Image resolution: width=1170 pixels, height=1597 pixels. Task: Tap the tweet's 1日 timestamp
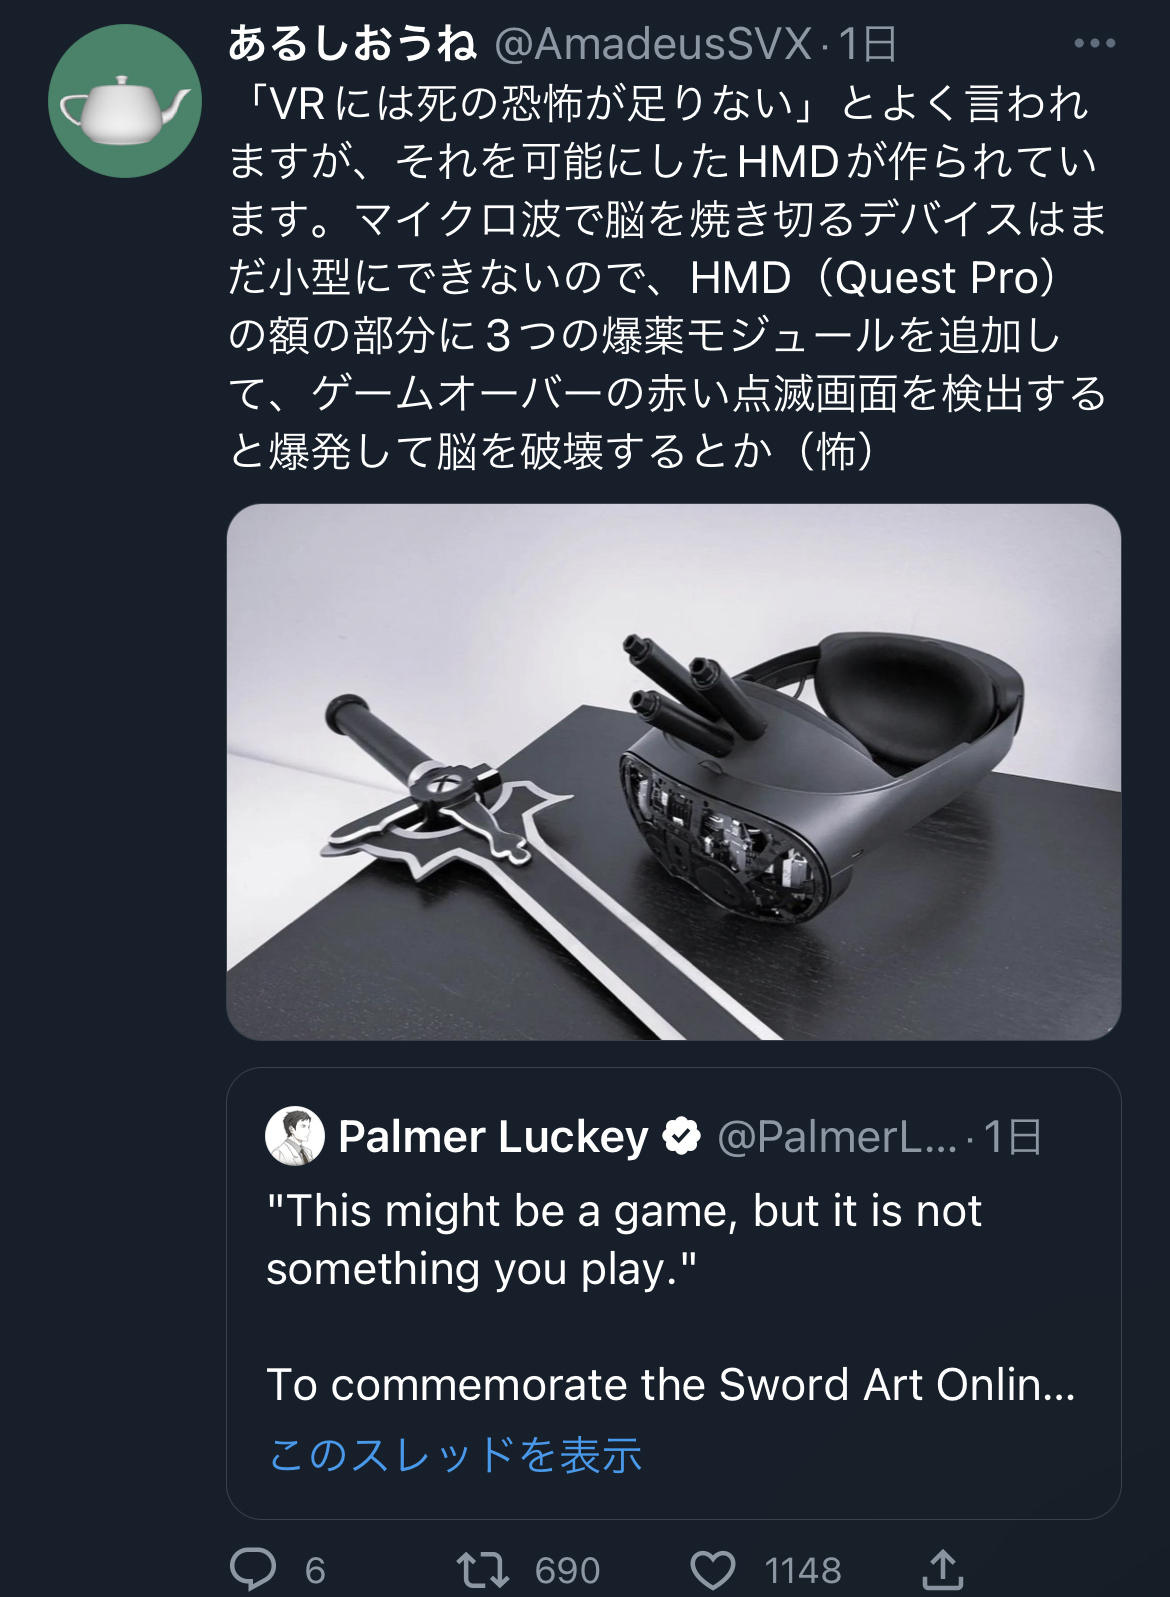point(867,44)
